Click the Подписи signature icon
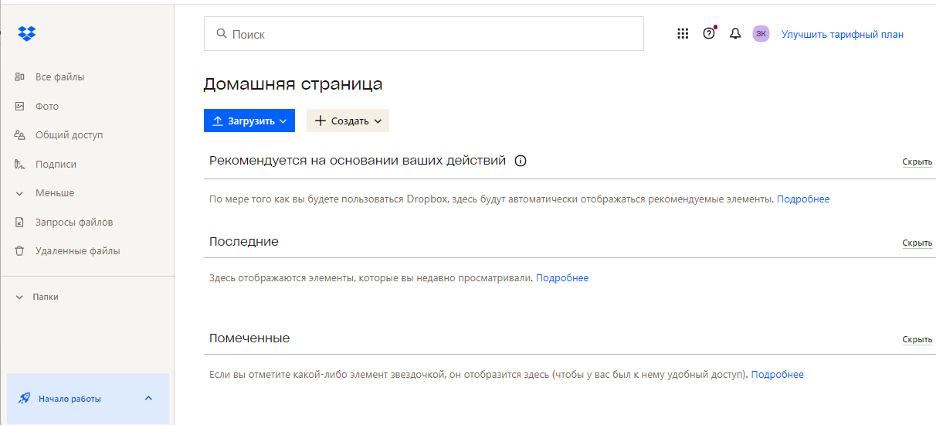 [x=19, y=164]
